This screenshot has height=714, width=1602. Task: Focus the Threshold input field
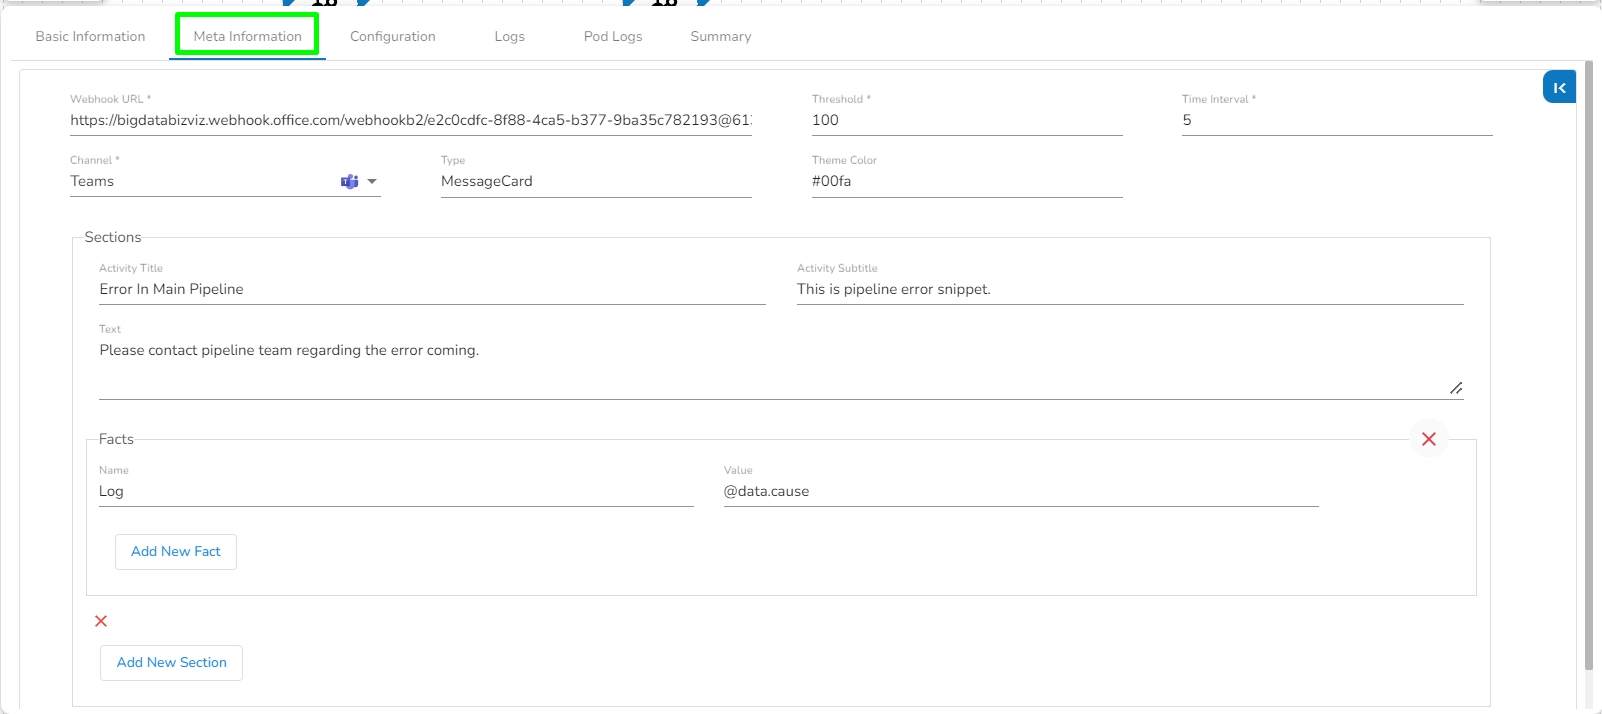(x=966, y=120)
